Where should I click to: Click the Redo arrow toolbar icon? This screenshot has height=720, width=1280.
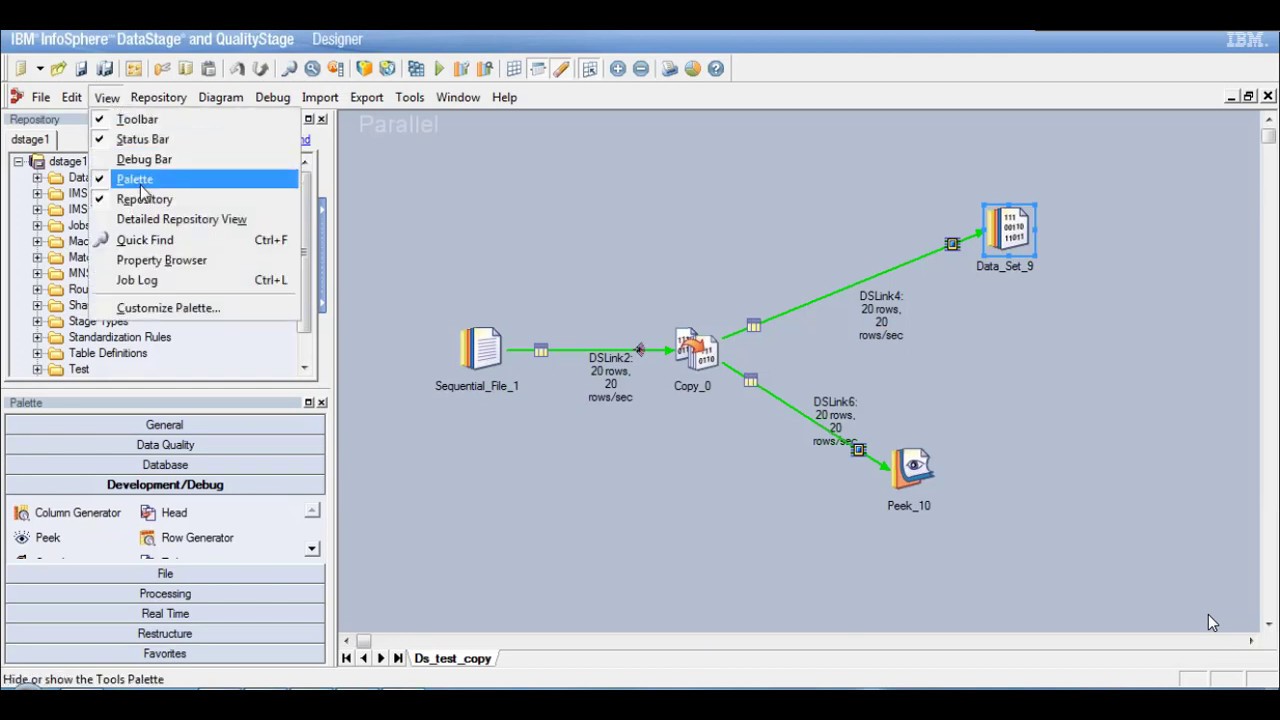pos(260,68)
